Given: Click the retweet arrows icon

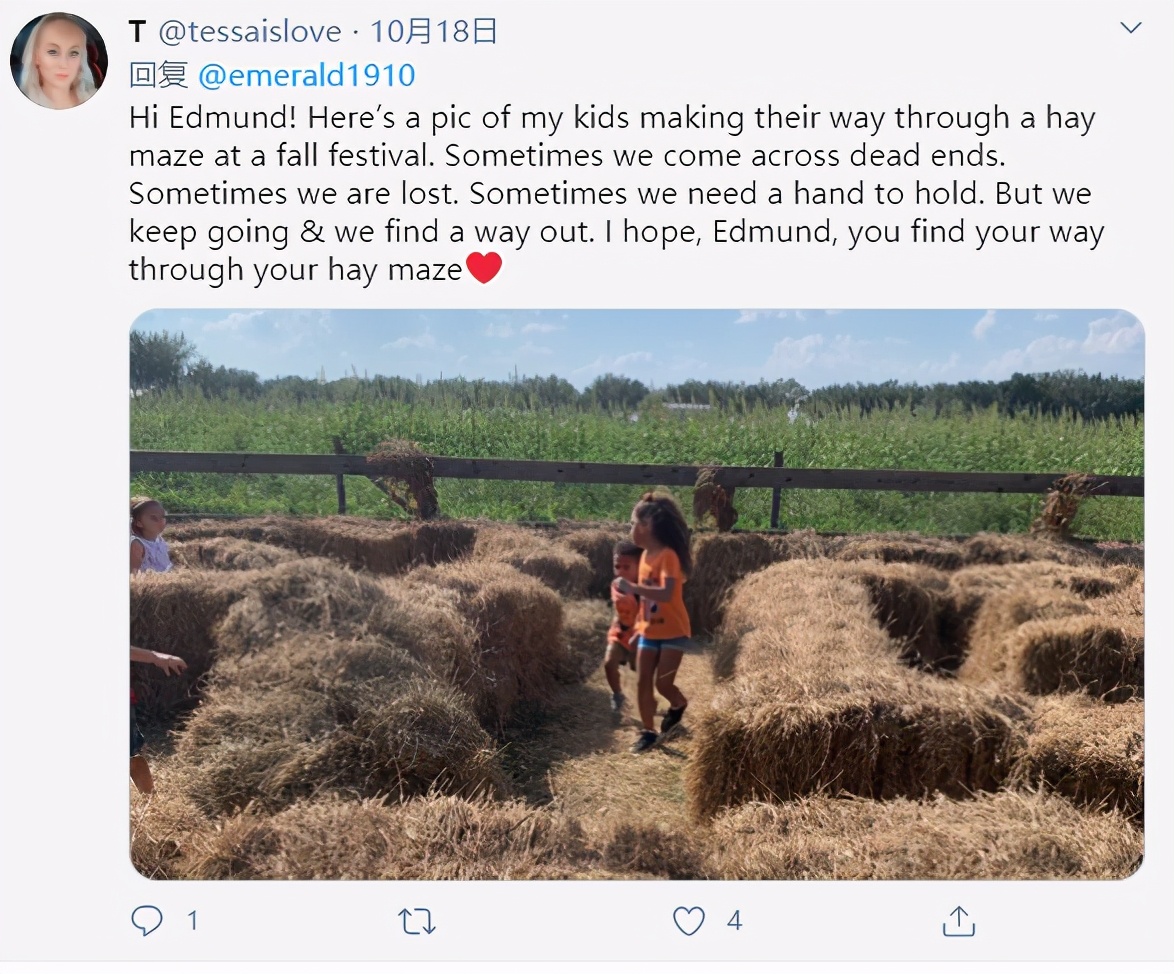Looking at the screenshot, I should click(x=416, y=922).
